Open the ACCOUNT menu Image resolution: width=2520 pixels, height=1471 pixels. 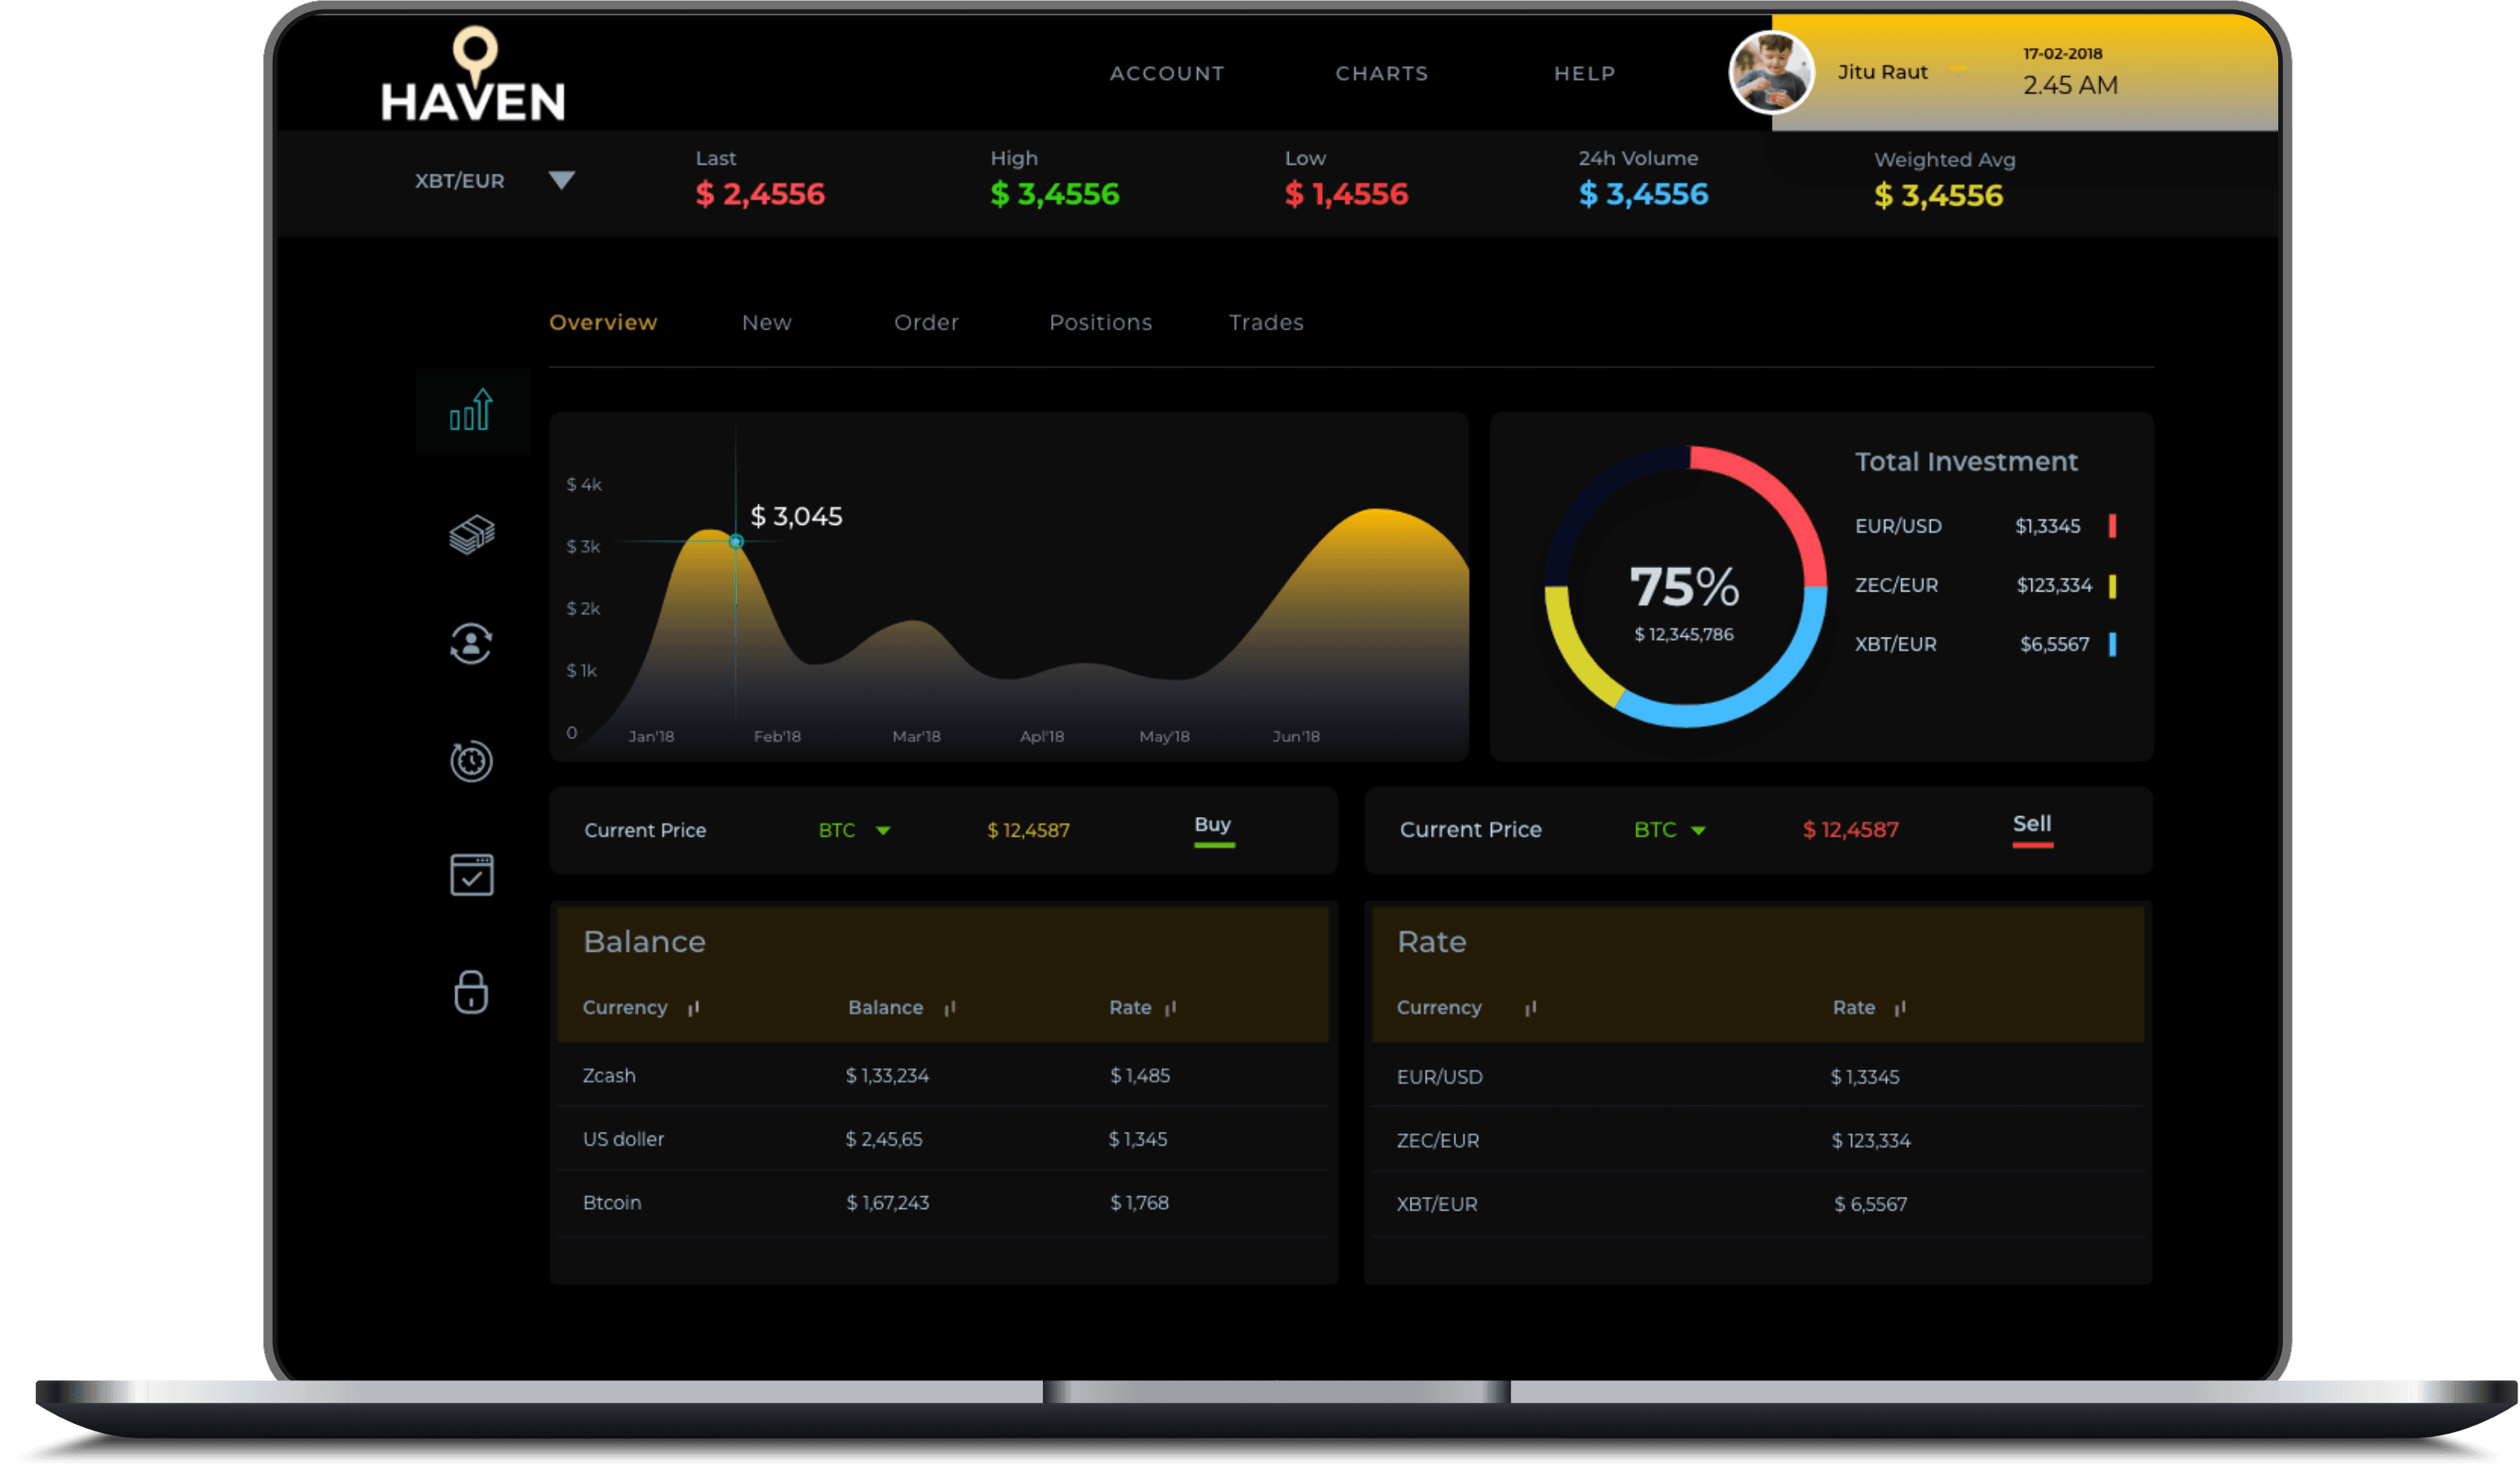pos(1168,74)
